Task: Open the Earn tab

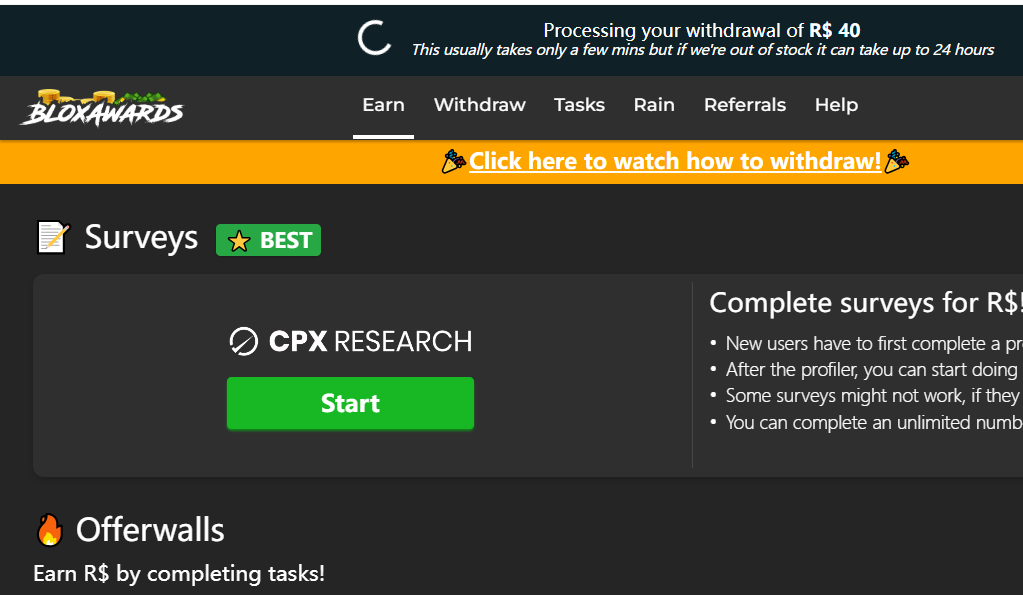Action: pyautogui.click(x=384, y=105)
